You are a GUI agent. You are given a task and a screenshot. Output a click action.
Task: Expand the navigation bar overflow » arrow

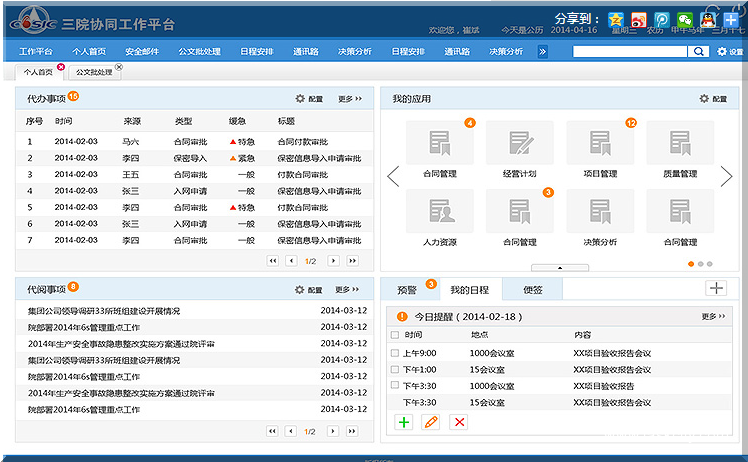(543, 51)
